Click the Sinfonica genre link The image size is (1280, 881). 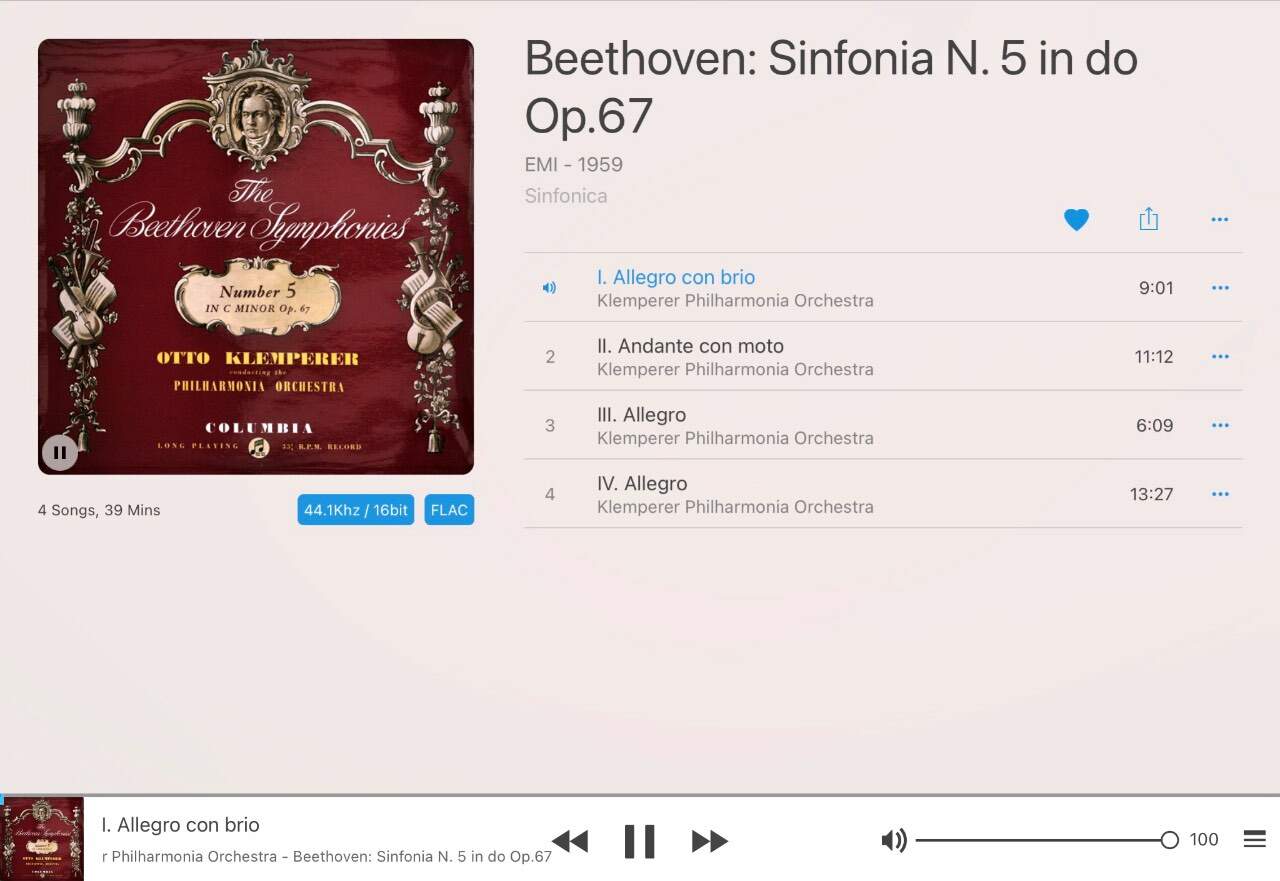pos(566,196)
